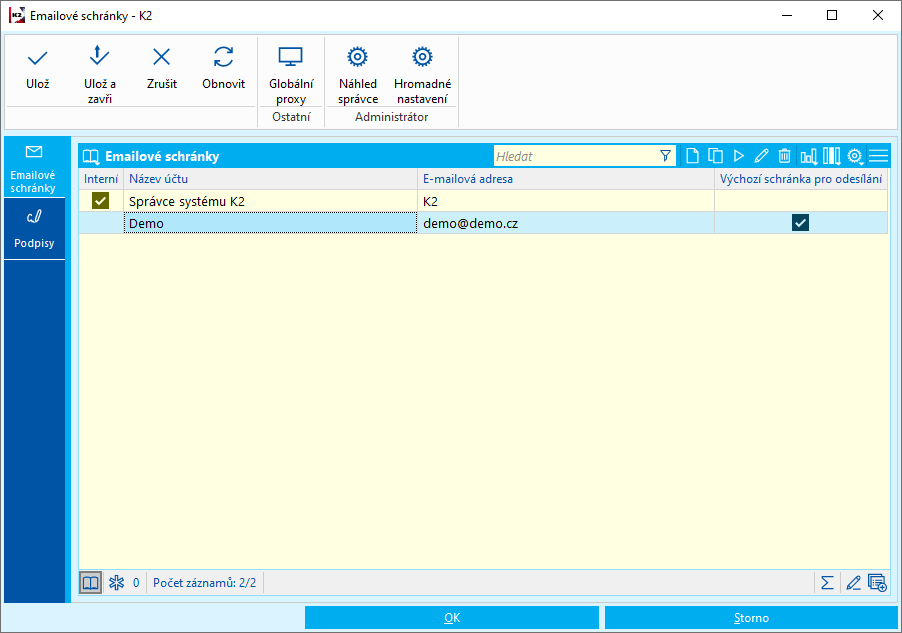Uncheck default outgoing mailbox for Demo
This screenshot has height=633, width=902.
(800, 223)
